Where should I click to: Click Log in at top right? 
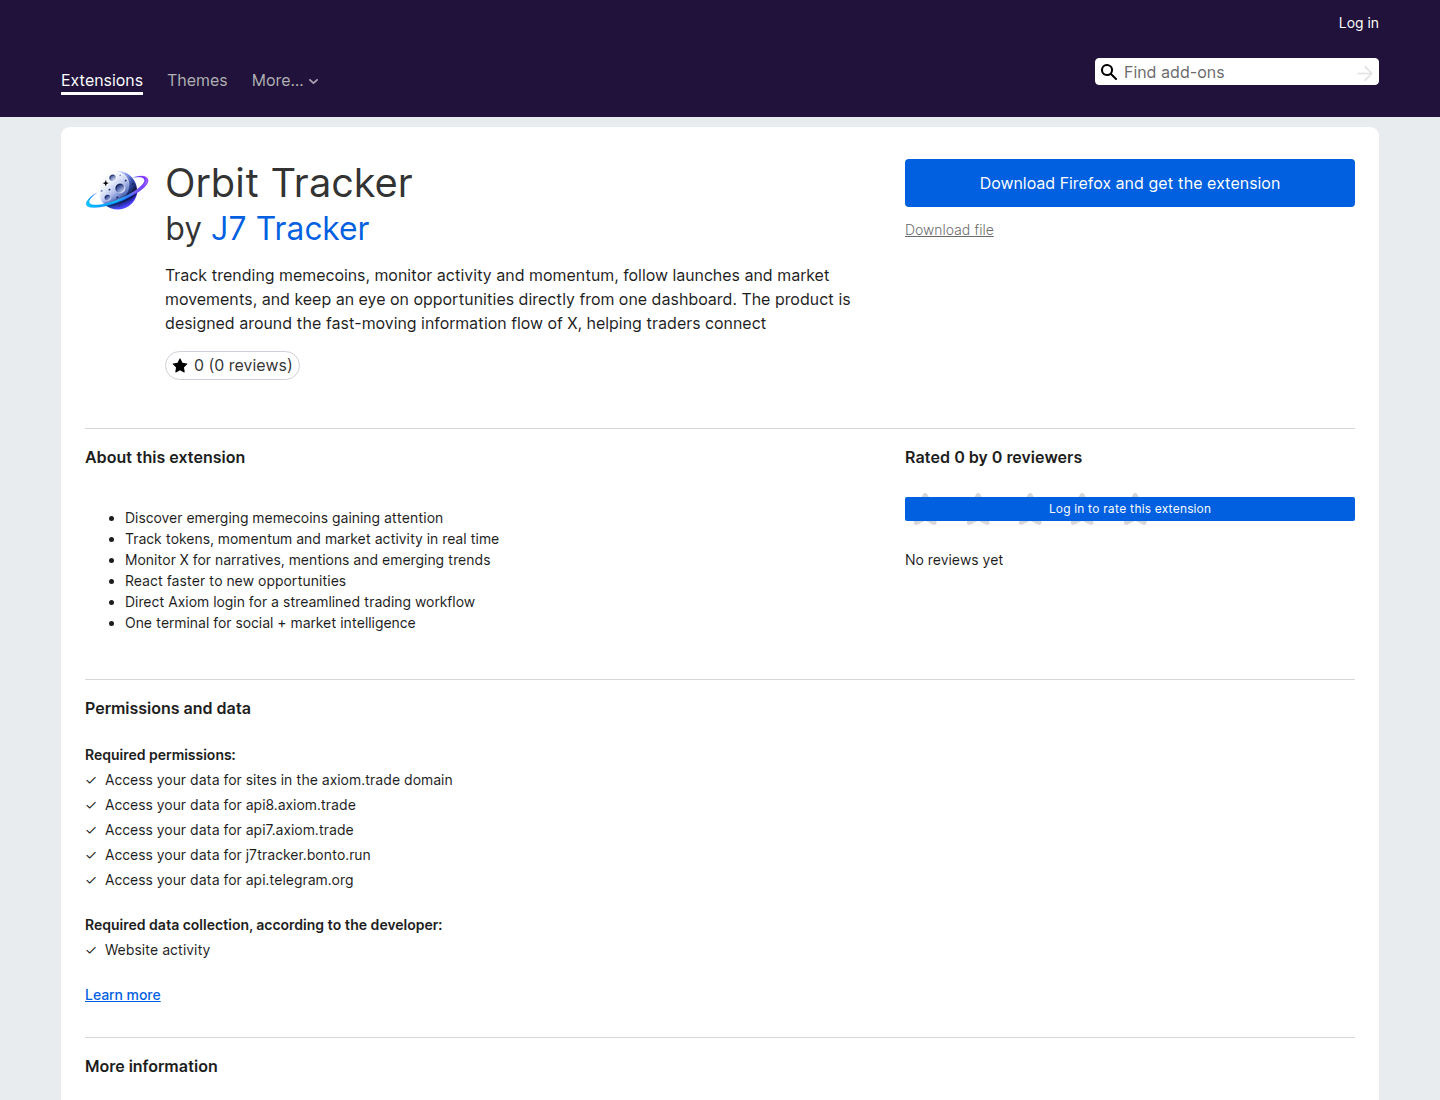(1358, 23)
